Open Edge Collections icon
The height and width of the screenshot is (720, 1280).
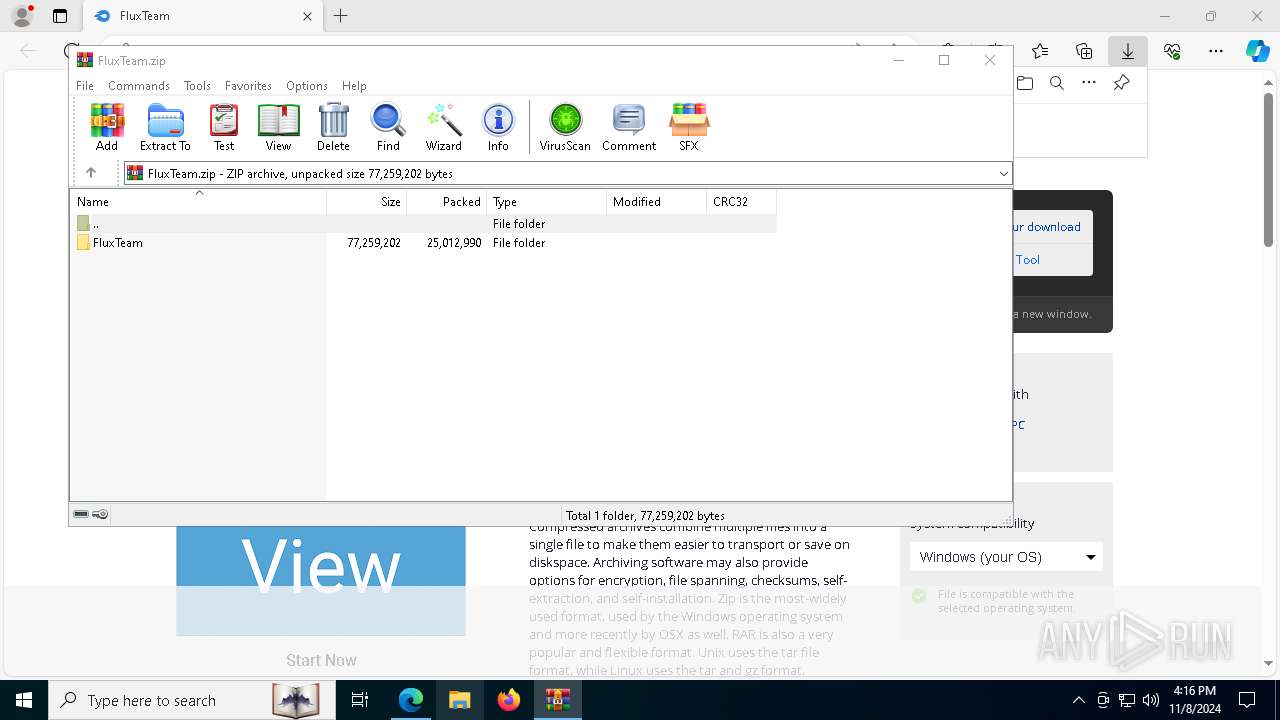pyautogui.click(x=1084, y=51)
